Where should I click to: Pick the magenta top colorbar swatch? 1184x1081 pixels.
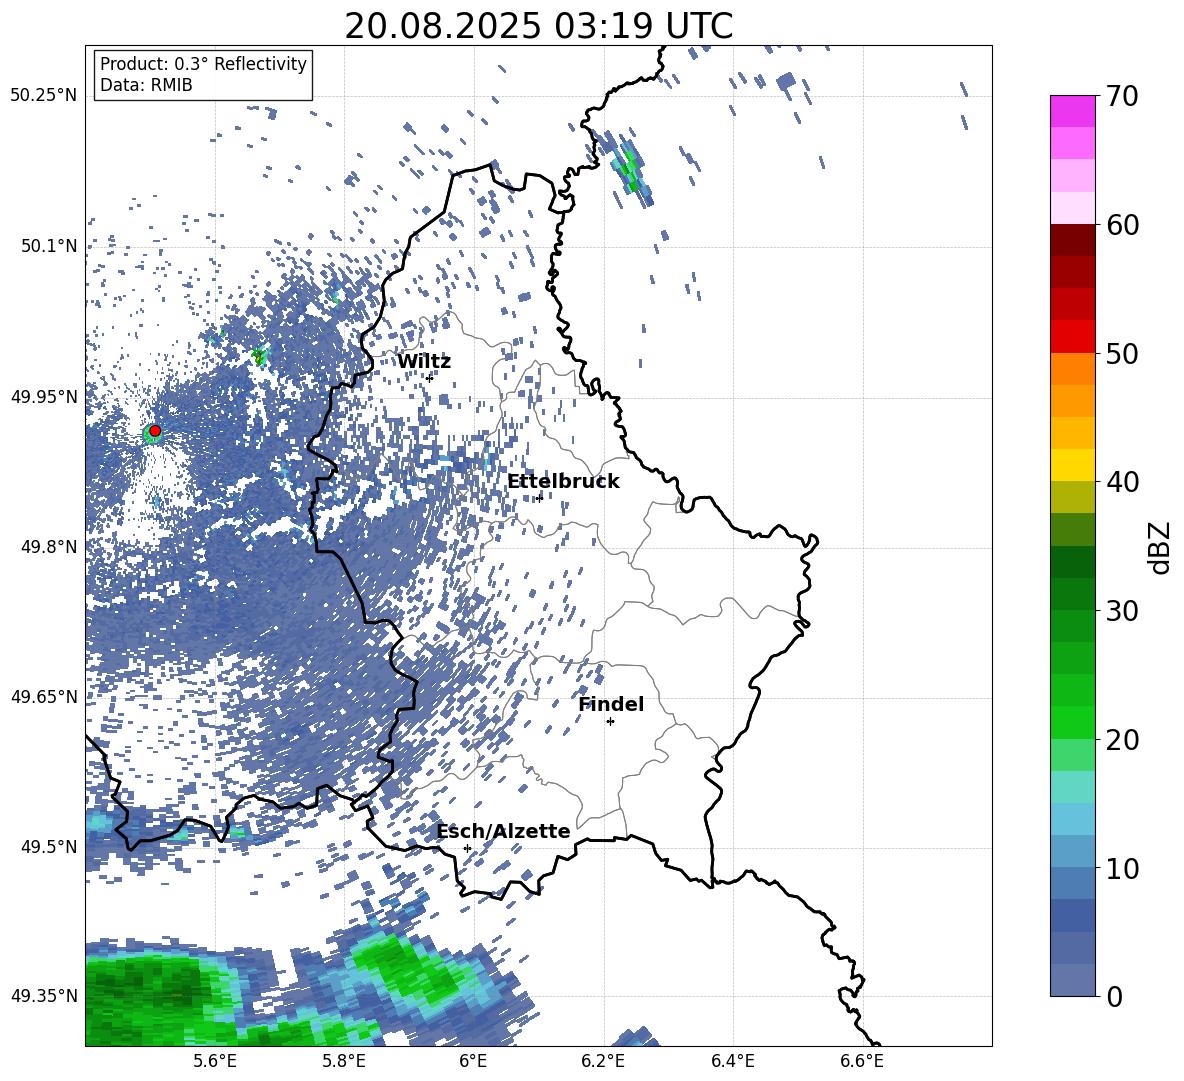click(x=1072, y=111)
